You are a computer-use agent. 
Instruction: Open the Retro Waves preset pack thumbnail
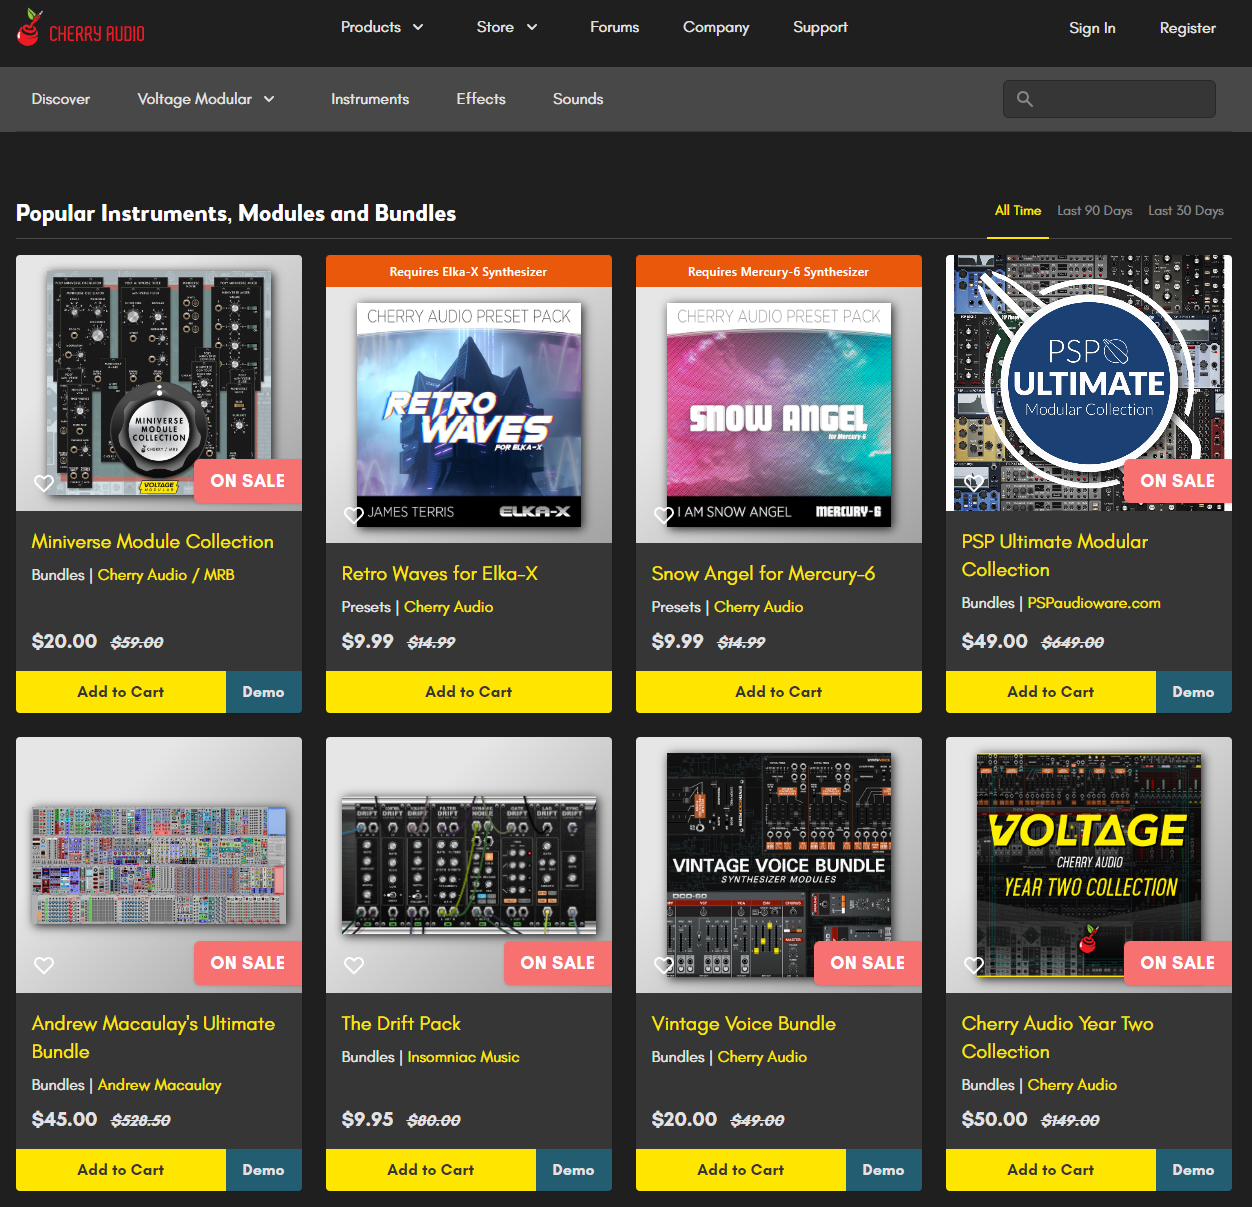pyautogui.click(x=469, y=415)
